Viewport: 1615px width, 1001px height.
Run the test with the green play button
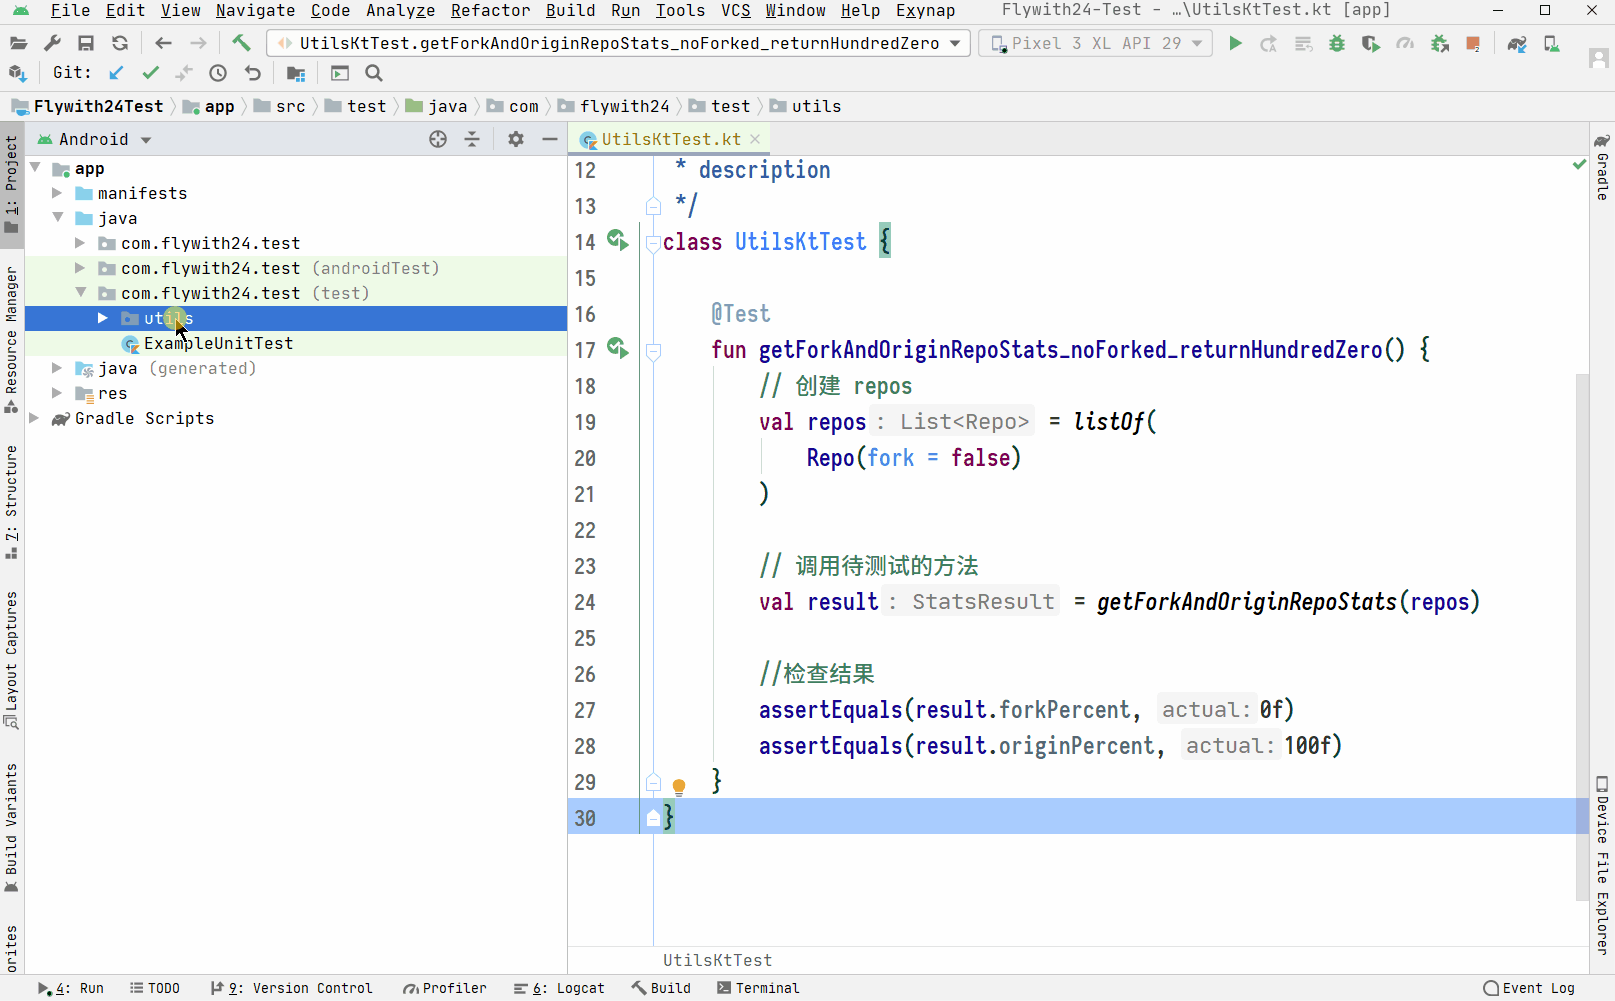[1235, 43]
